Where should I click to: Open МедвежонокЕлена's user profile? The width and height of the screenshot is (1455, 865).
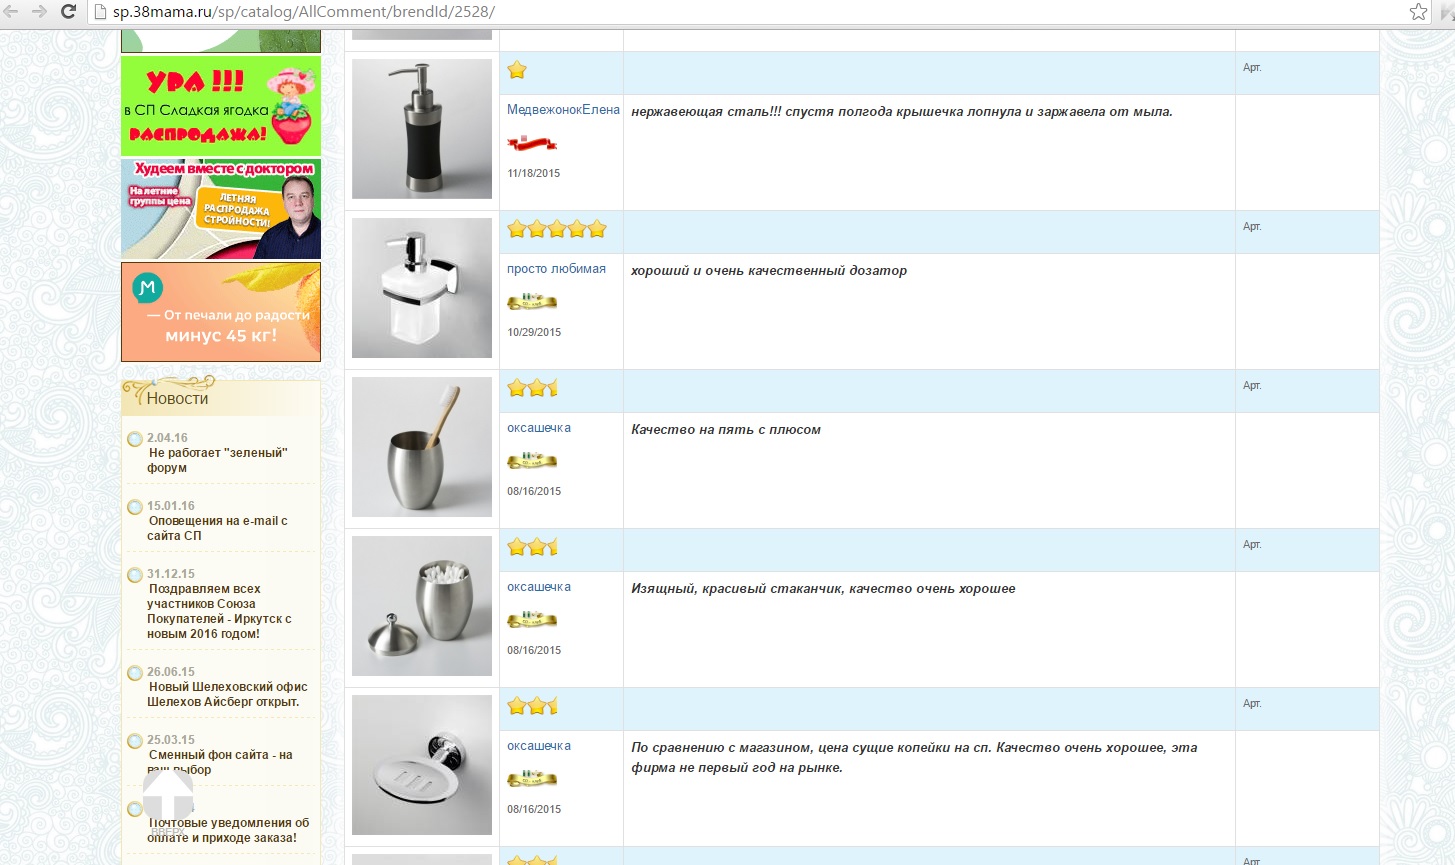point(563,110)
